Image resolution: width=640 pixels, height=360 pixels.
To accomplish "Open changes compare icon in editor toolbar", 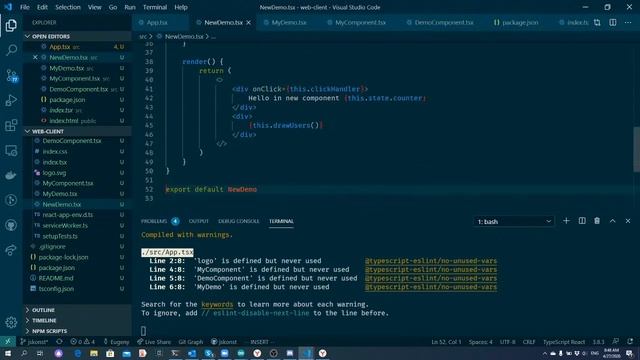I will pos(597,22).
